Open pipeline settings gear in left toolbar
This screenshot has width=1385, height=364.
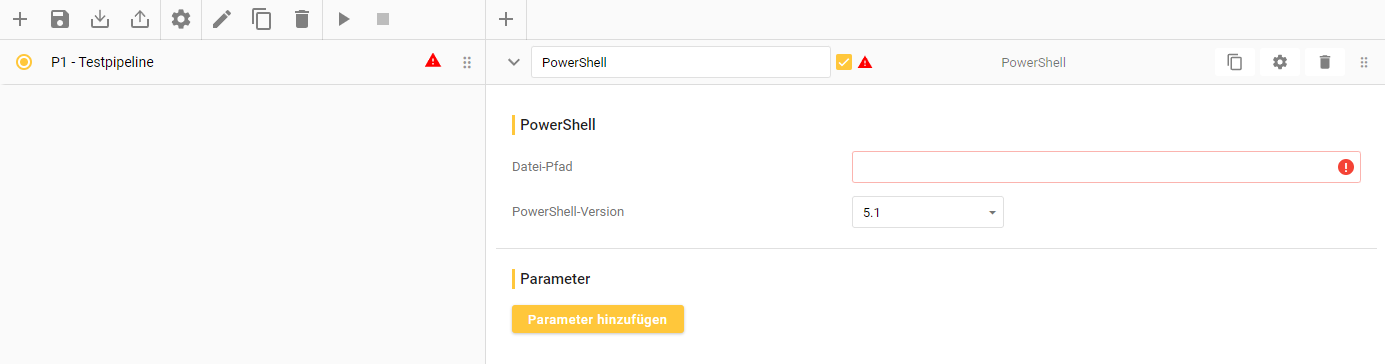(181, 19)
